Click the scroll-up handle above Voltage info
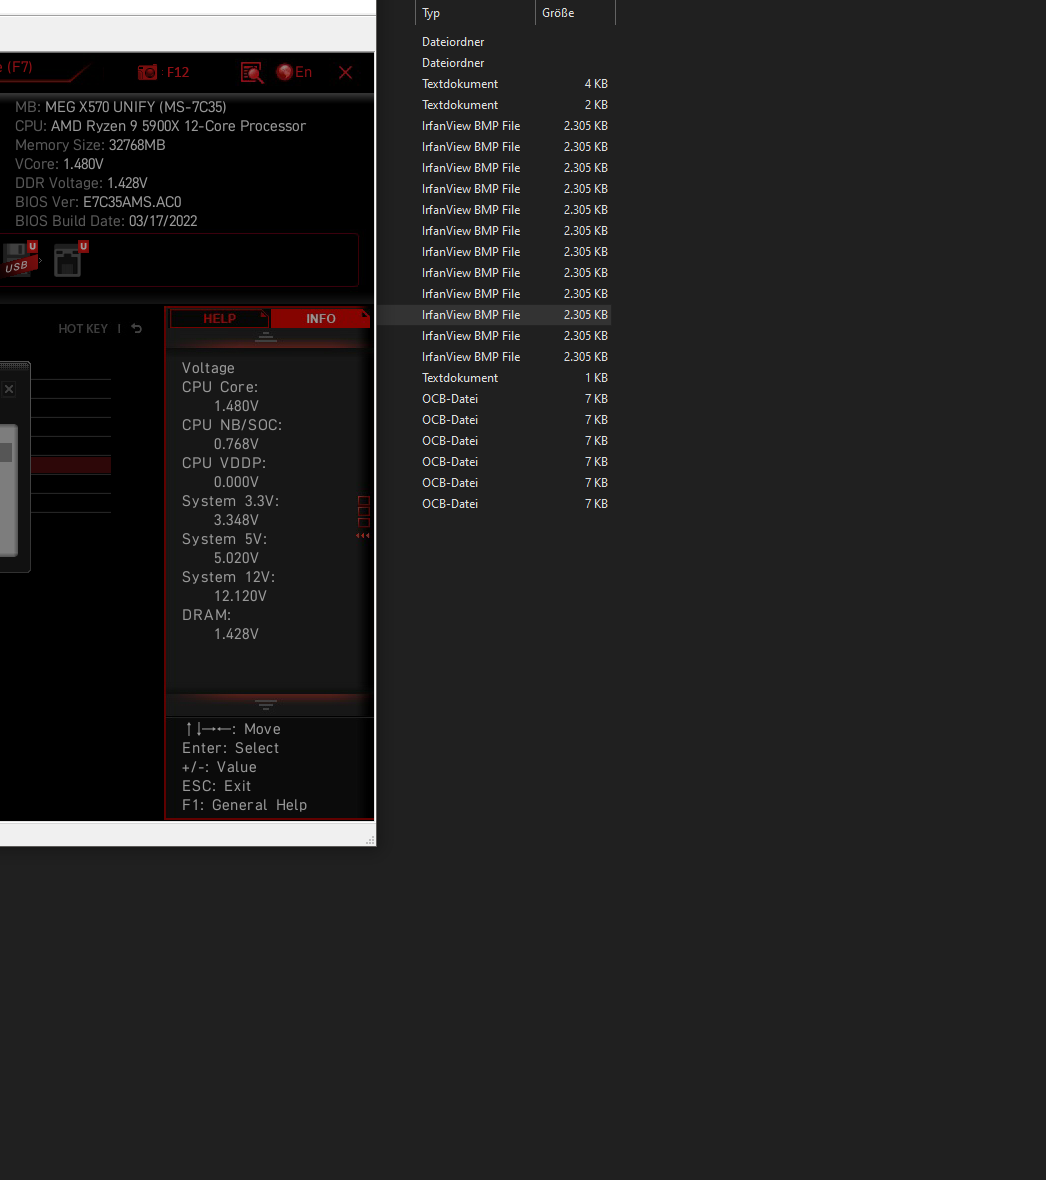 tap(266, 337)
